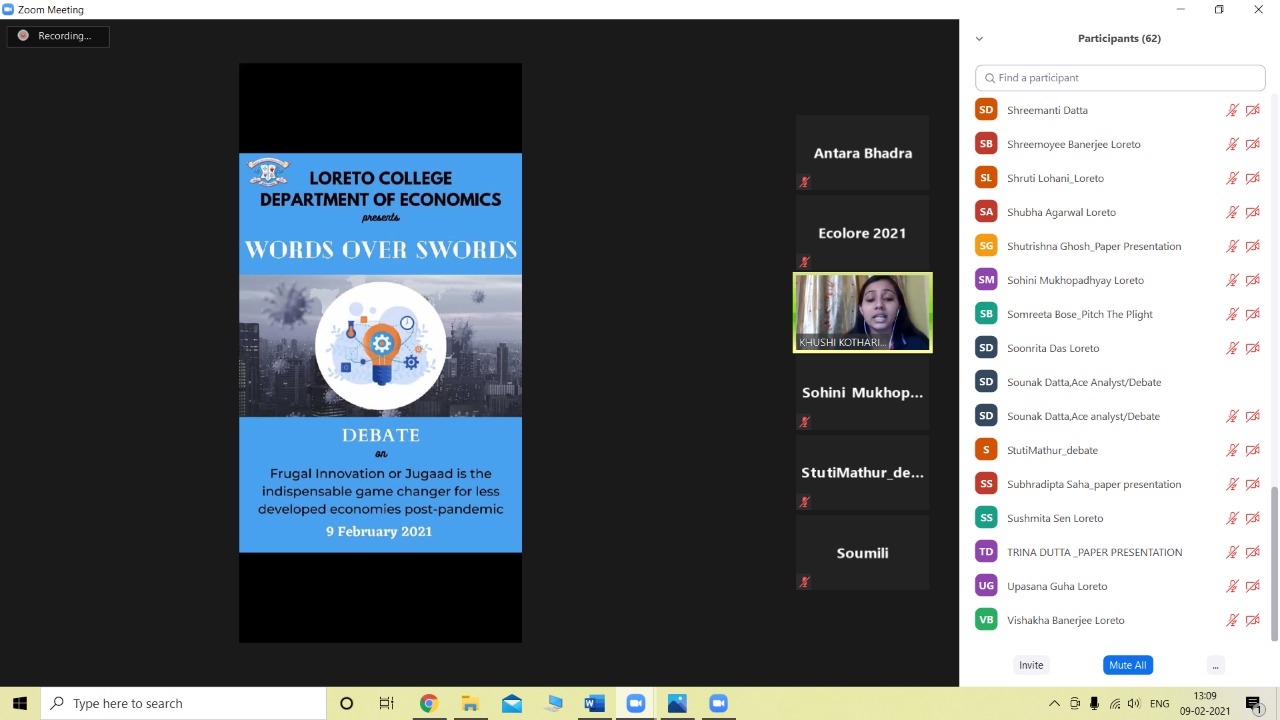Toggle mic for TRINA DUTTA _PAPER PRESENTATION
This screenshot has width=1280, height=720.
coord(1232,552)
